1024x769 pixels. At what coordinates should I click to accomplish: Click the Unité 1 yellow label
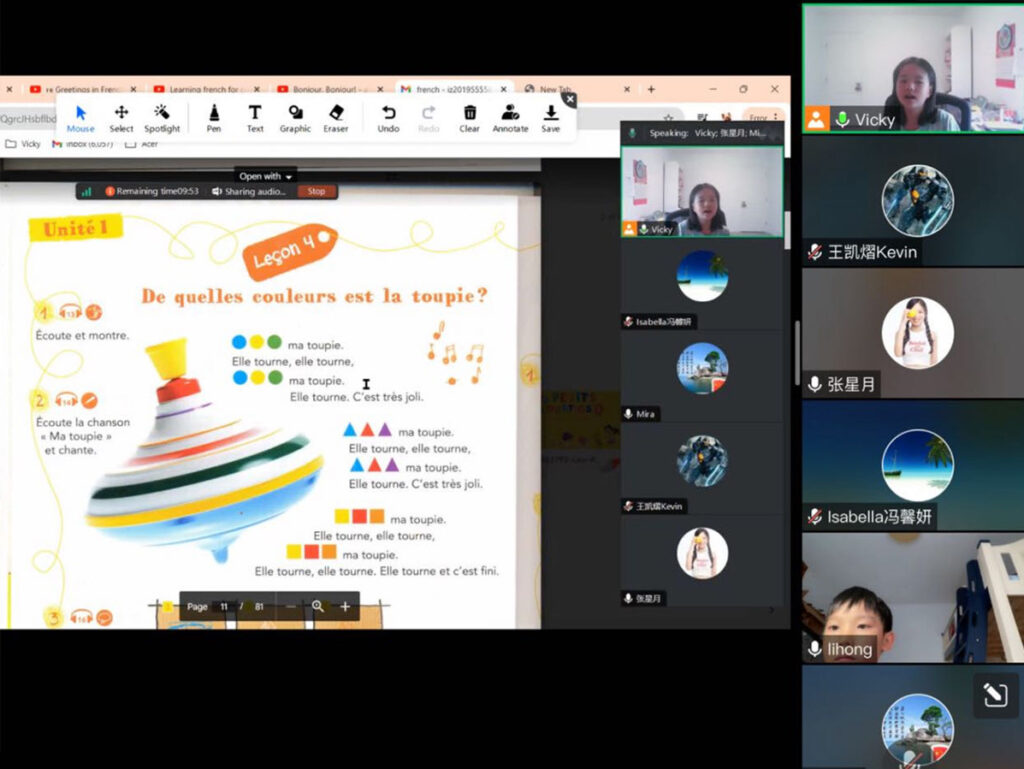point(76,228)
